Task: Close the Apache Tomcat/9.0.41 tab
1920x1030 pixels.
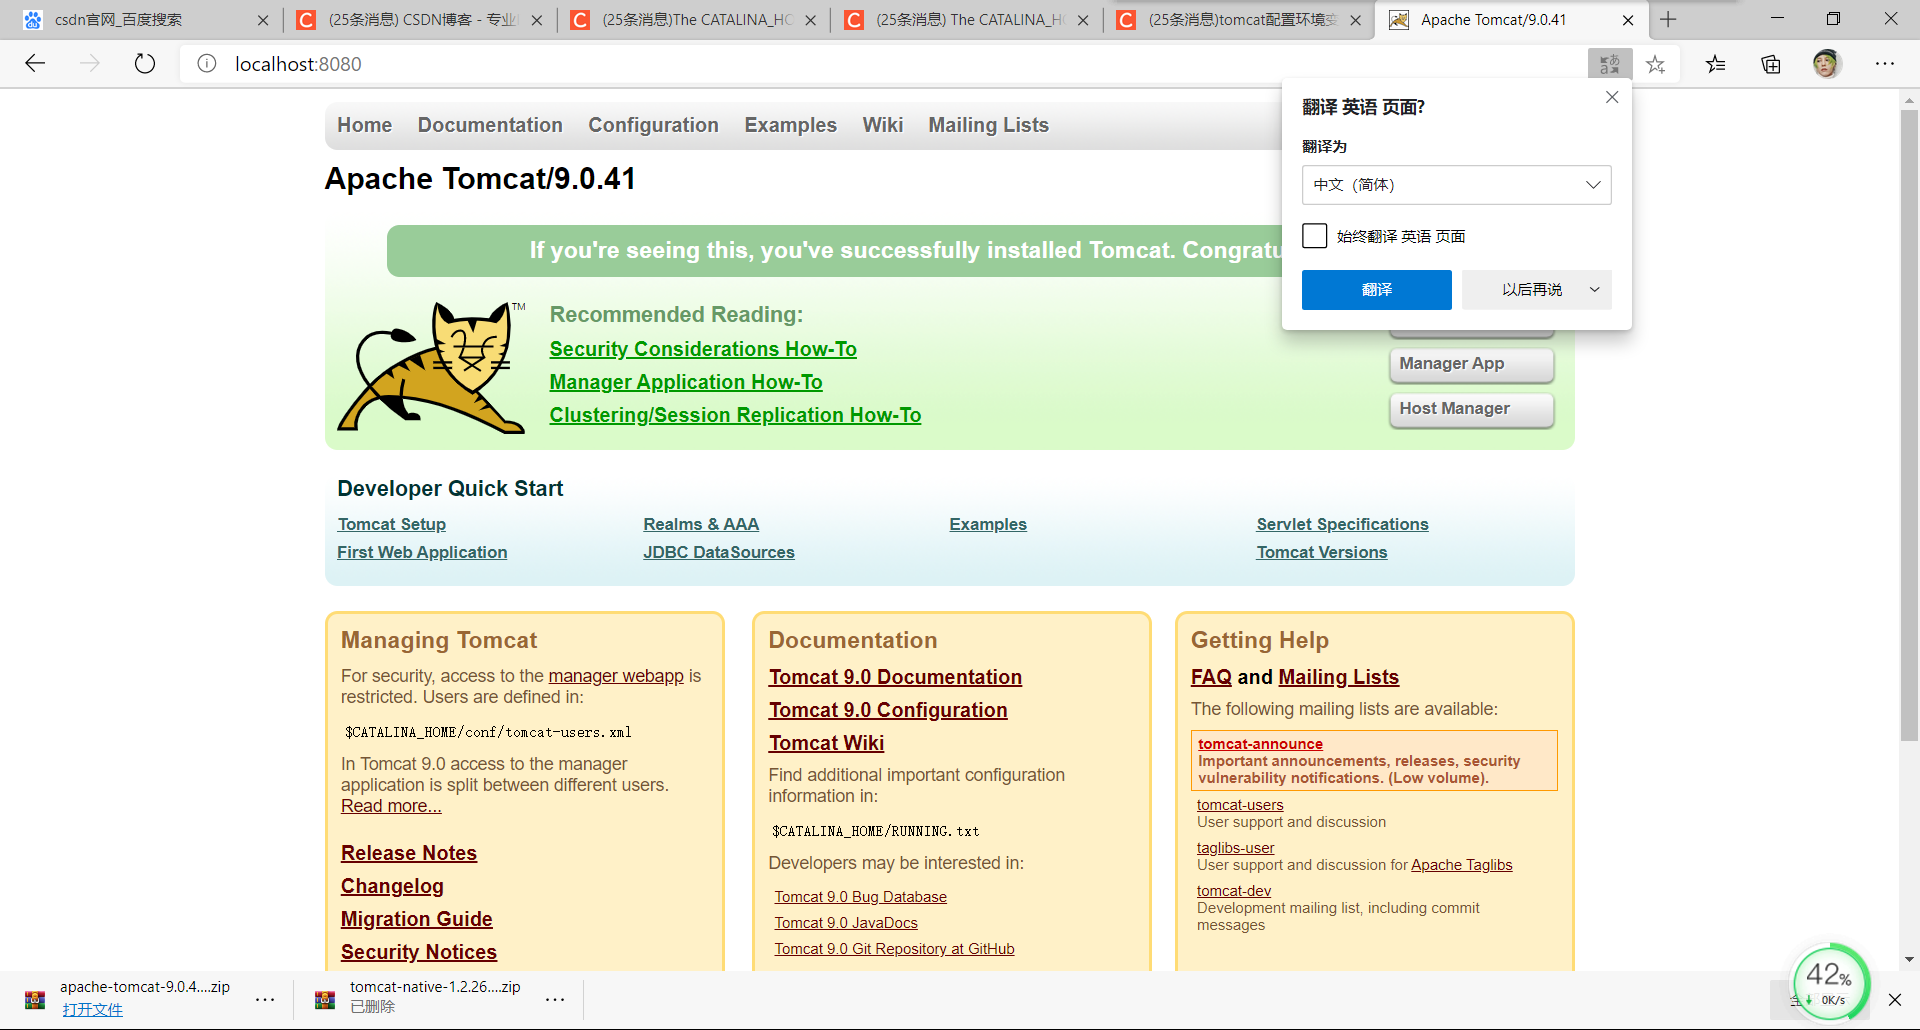Action: pos(1628,20)
